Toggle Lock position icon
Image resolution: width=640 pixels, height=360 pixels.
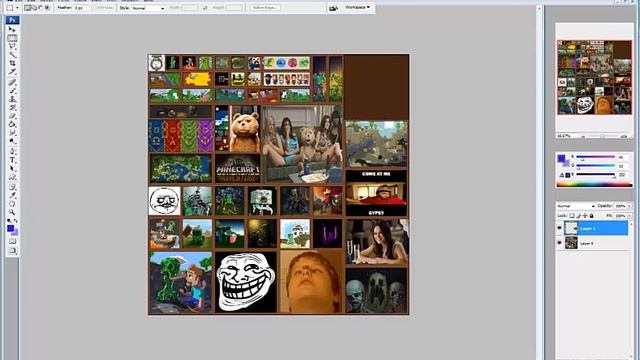coord(585,216)
